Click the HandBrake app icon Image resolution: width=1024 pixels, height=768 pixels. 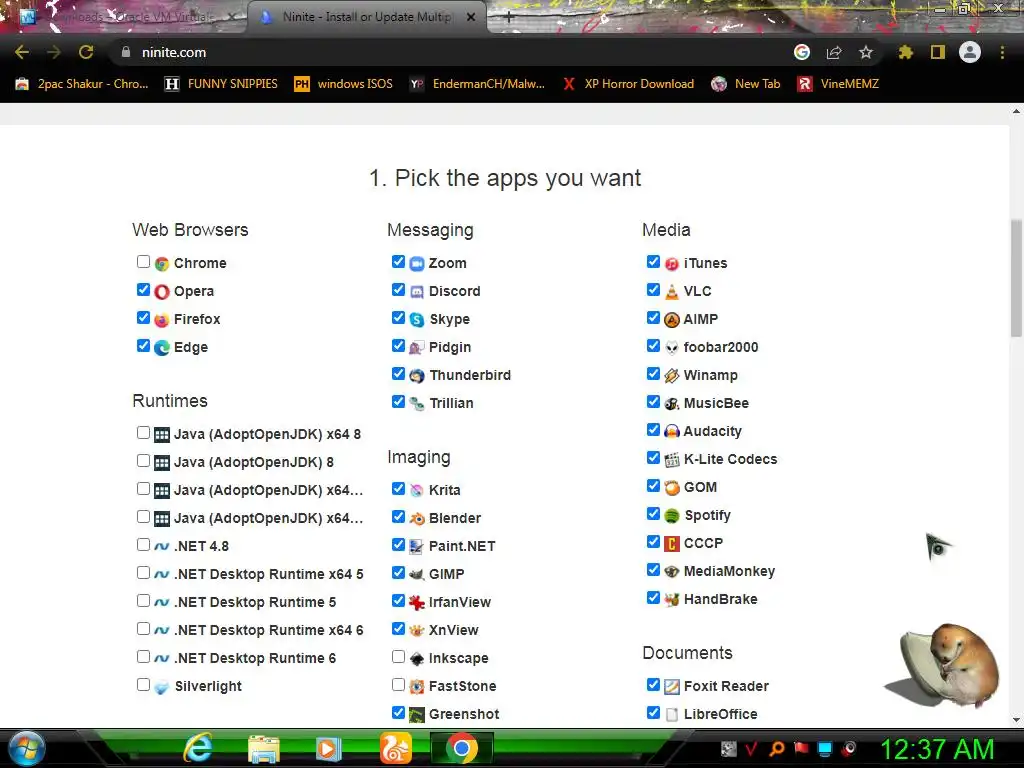(671, 600)
